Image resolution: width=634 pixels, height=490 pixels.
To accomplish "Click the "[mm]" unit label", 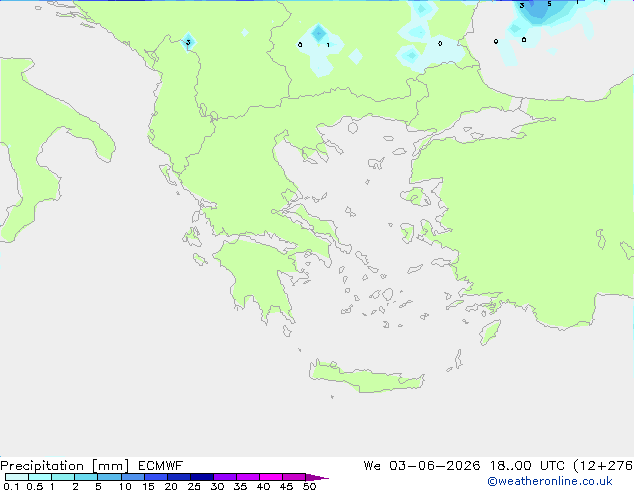I will [x=110, y=466].
